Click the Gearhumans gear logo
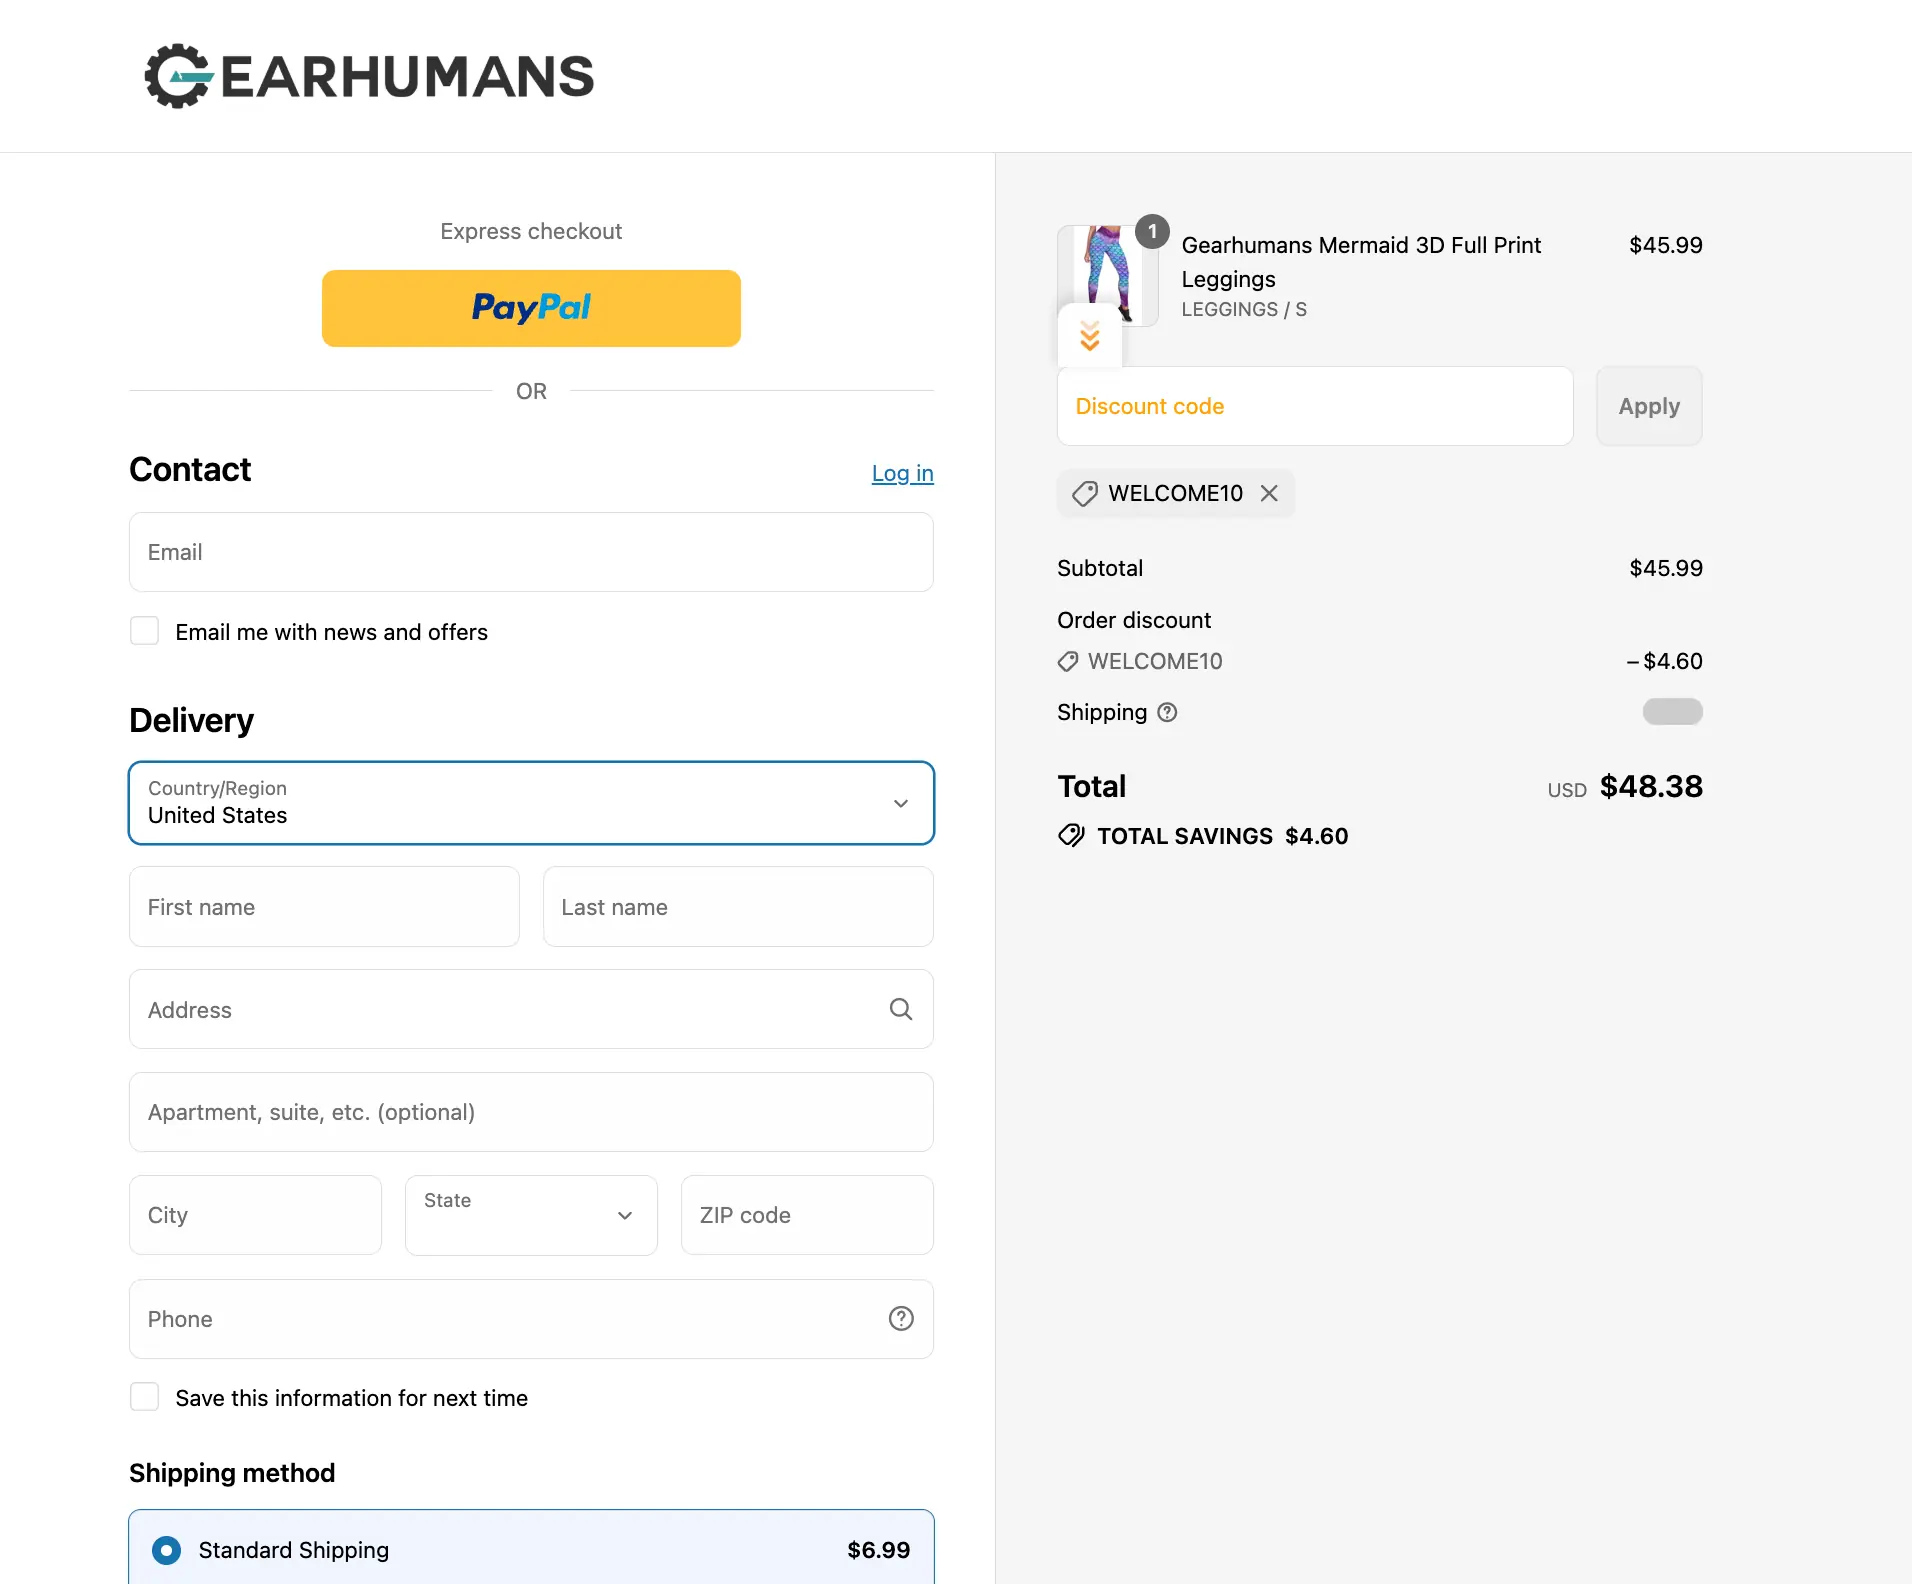1912x1584 pixels. pos(178,76)
